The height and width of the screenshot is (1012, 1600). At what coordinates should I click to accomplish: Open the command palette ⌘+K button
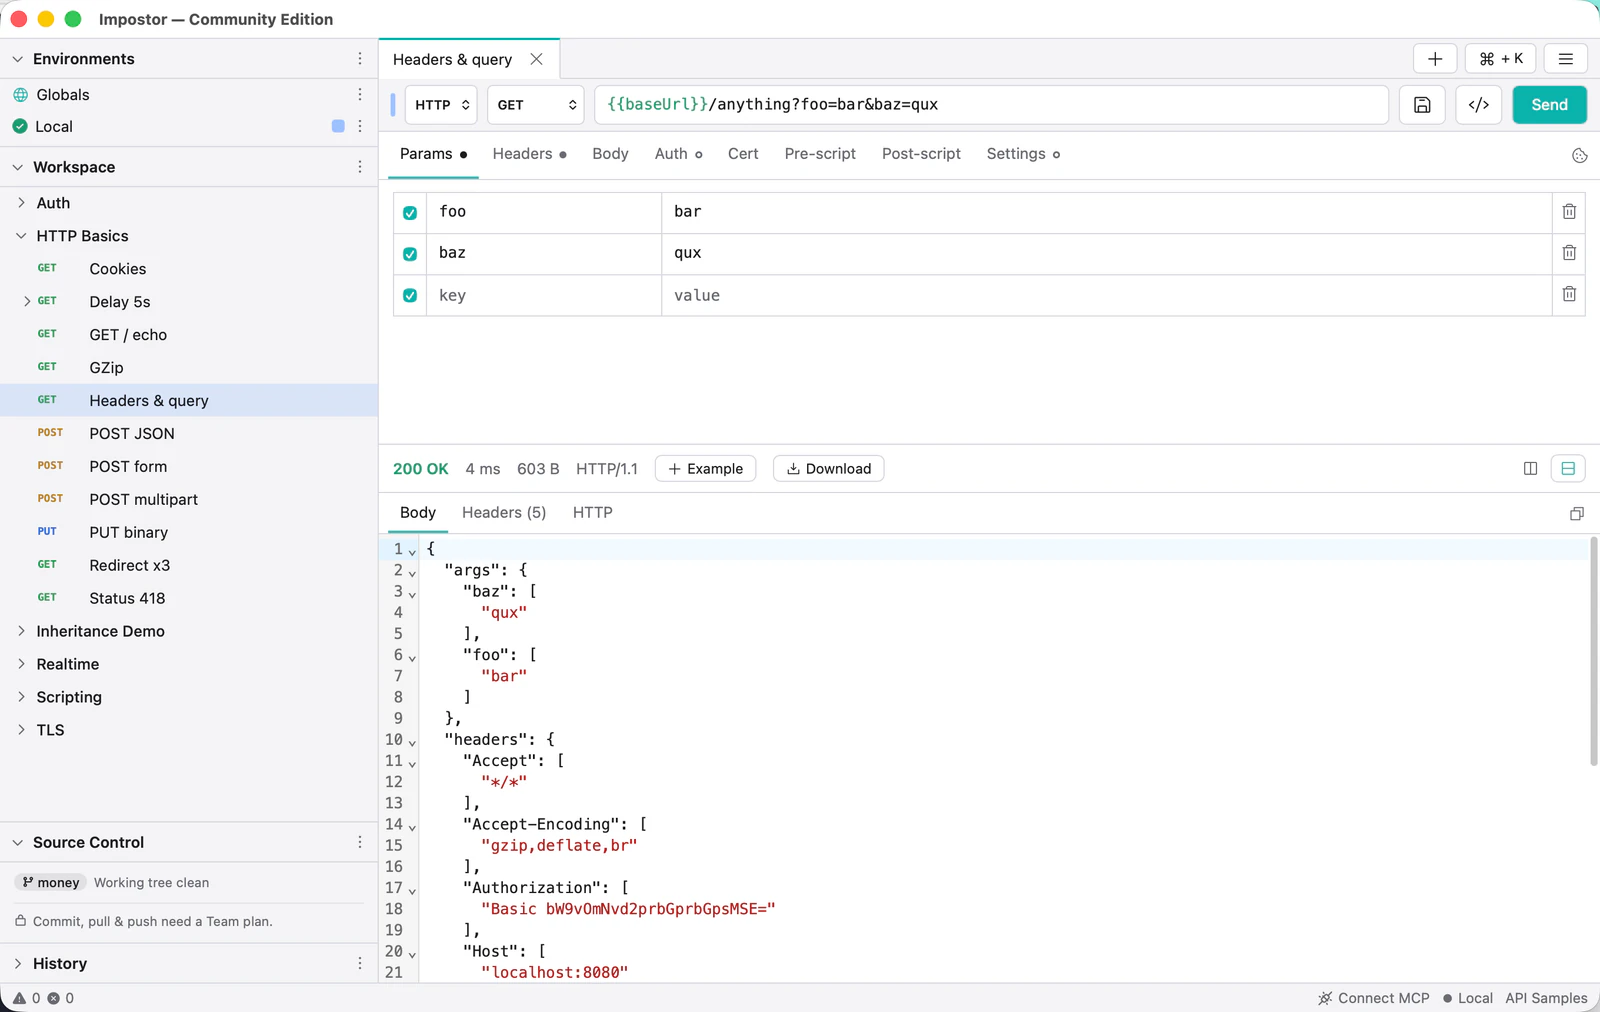pyautogui.click(x=1501, y=59)
